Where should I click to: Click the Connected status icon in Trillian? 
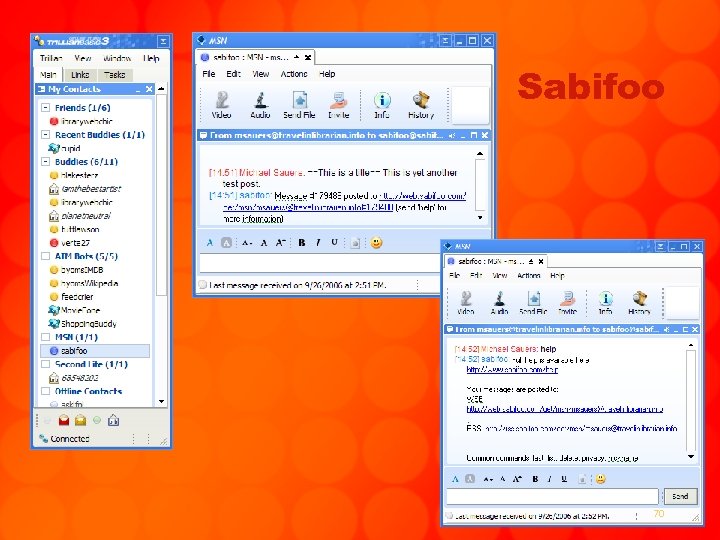click(44, 439)
